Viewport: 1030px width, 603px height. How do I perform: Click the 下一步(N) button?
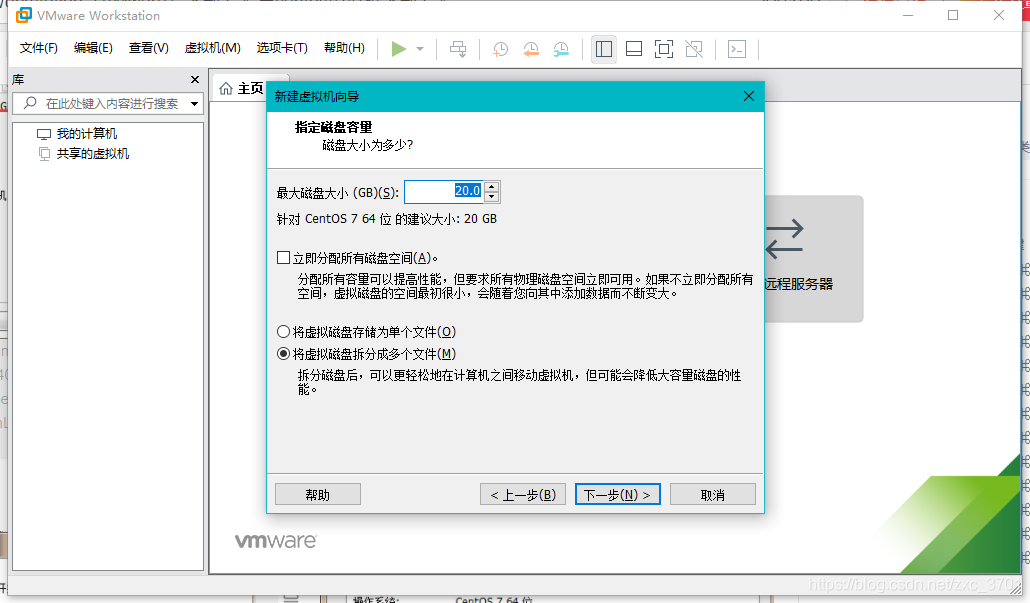point(617,493)
